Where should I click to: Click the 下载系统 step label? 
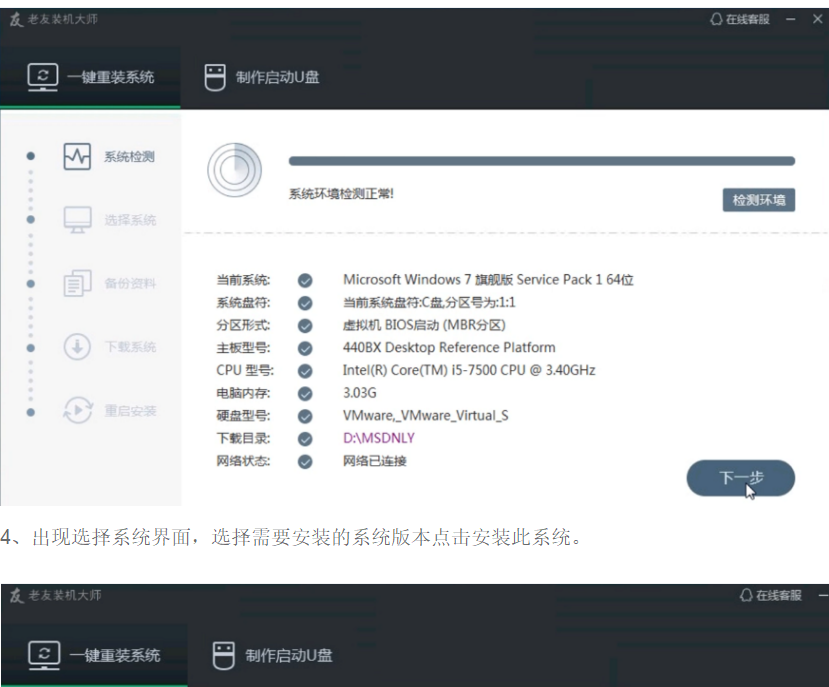click(130, 347)
